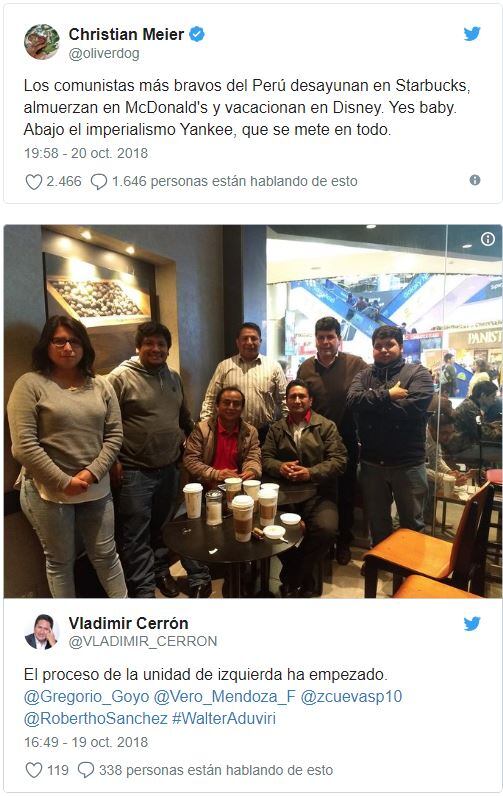Open the Christian Meier profile avatar

(42, 42)
